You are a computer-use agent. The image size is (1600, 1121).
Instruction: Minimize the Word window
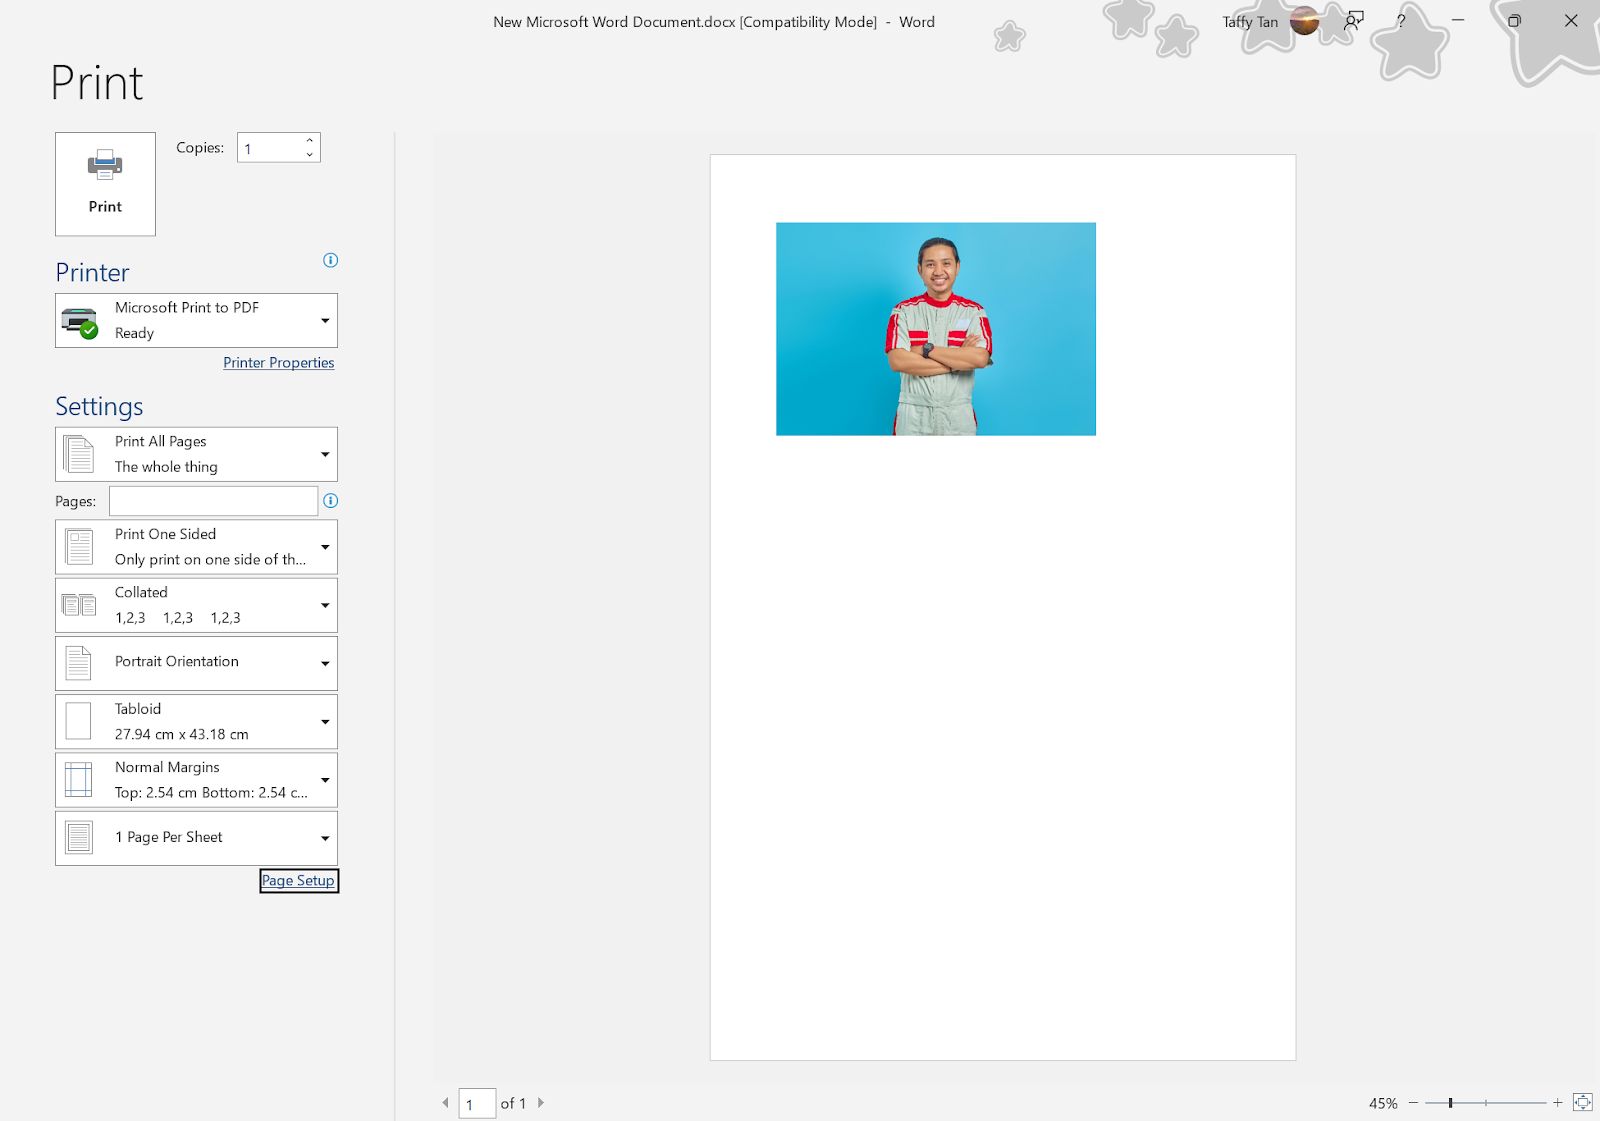click(1458, 21)
